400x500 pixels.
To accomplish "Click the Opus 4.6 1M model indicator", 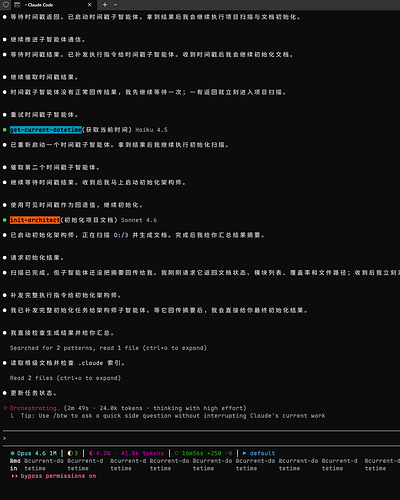I will pyautogui.click(x=37, y=453).
